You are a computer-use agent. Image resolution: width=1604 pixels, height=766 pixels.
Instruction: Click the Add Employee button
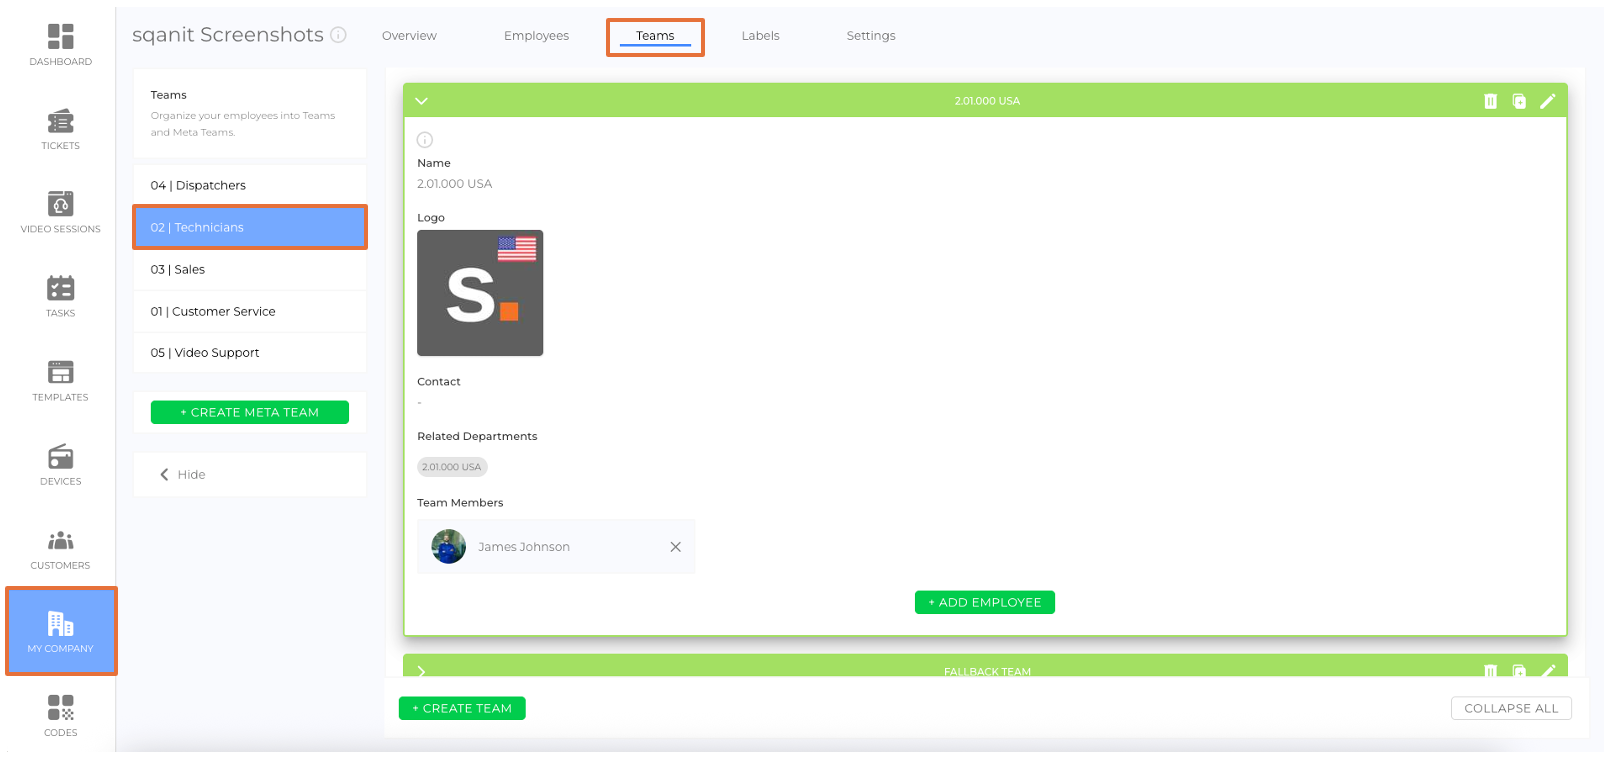point(984,602)
